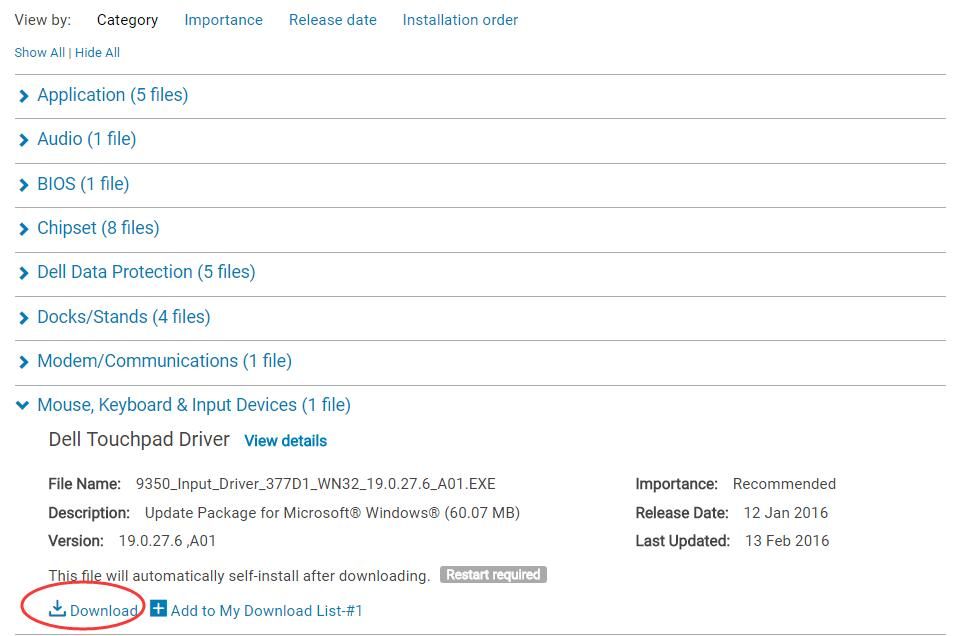The image size is (959, 636).
Task: Expand the Modem/Communications section
Action: (x=164, y=361)
